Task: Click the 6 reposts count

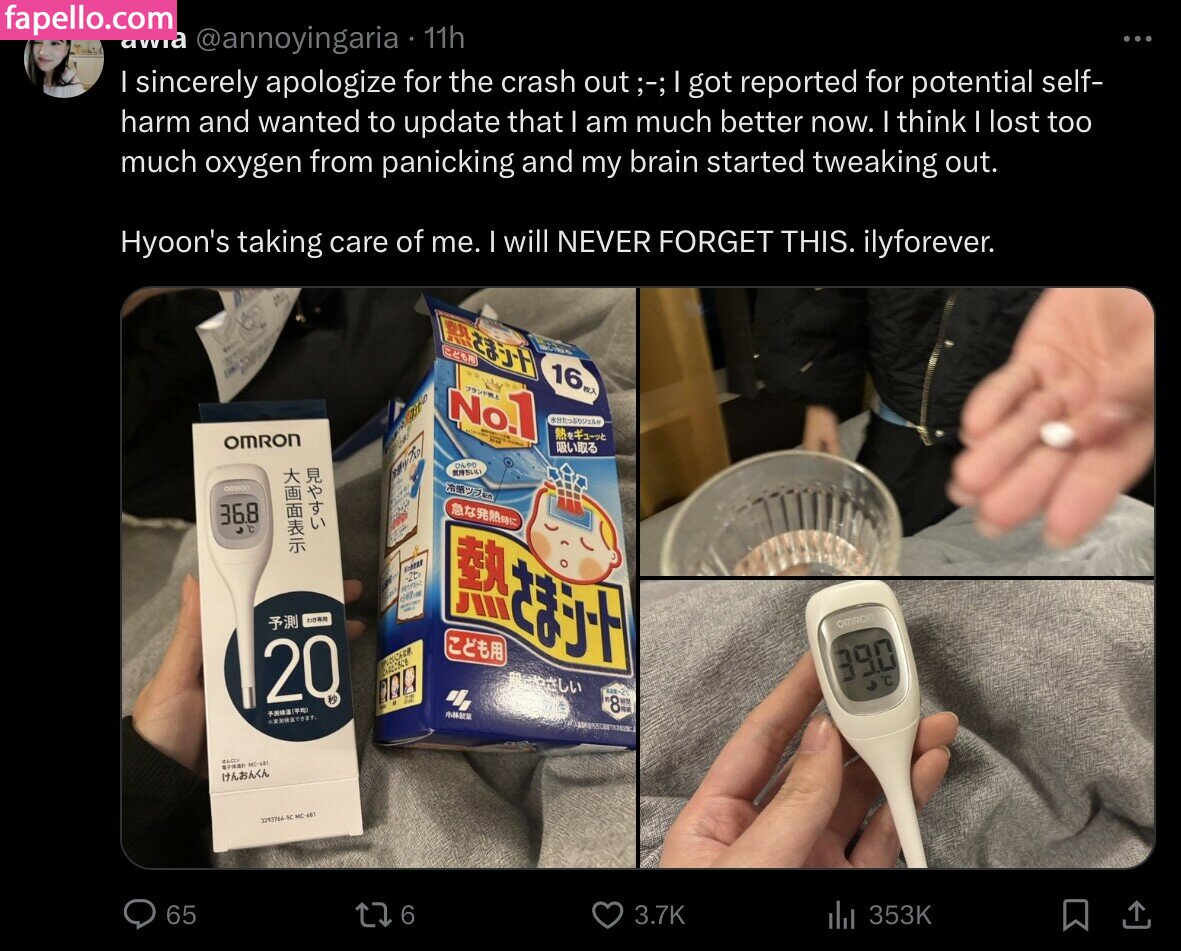Action: 407,915
